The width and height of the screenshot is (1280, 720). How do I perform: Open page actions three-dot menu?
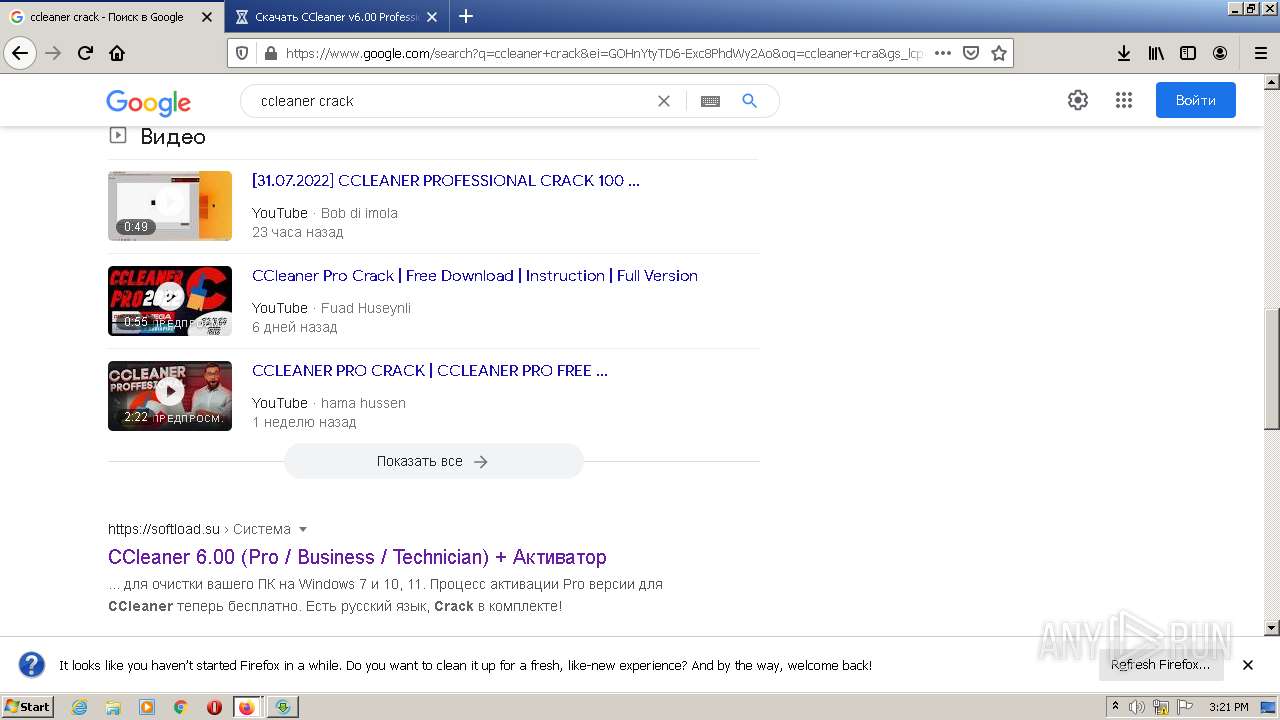coord(942,53)
